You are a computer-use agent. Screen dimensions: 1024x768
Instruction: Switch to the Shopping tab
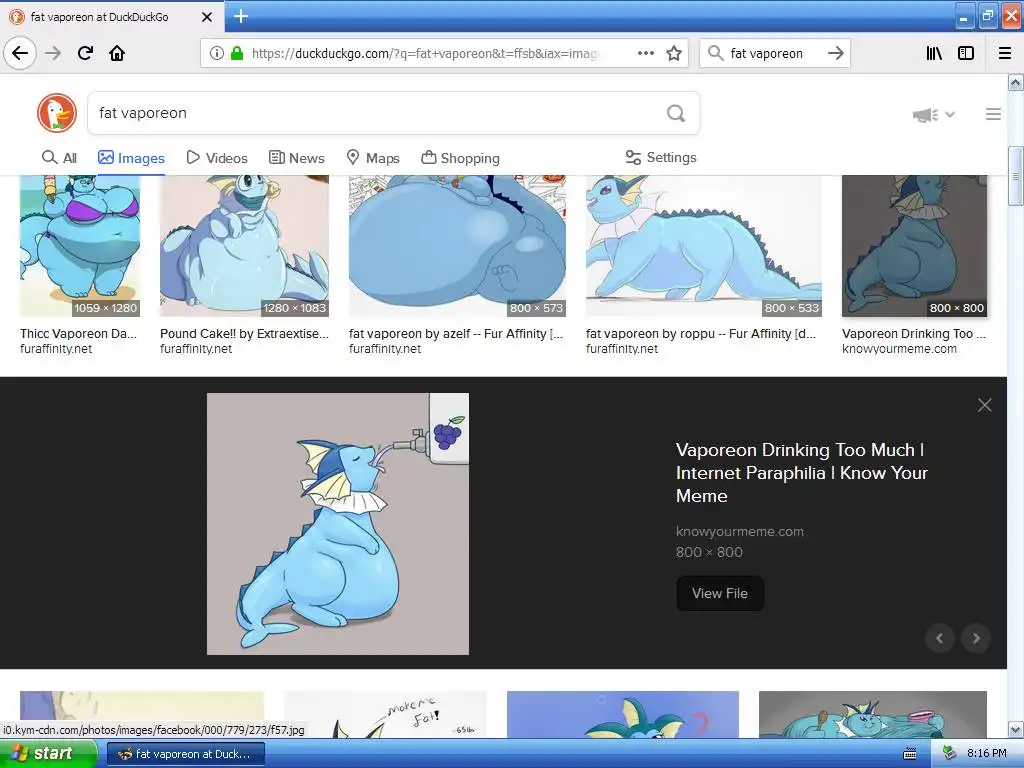[460, 158]
